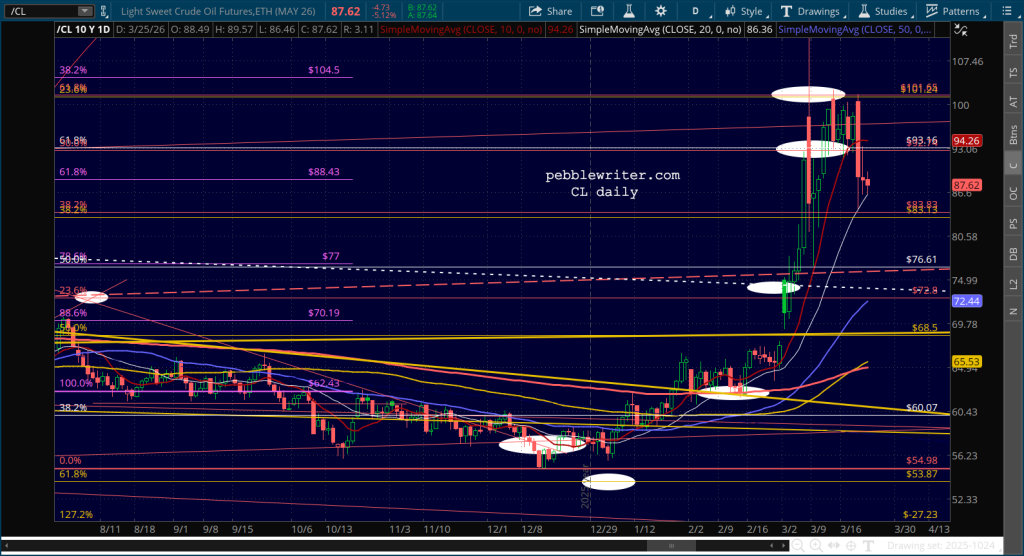Click the B: 87.62 bid quote
The image size is (1024, 556).
pyautogui.click(x=422, y=7)
